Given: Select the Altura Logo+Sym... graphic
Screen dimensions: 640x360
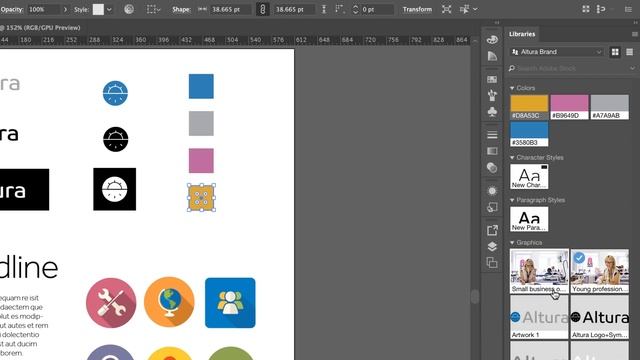Looking at the screenshot, I should click(600, 317).
